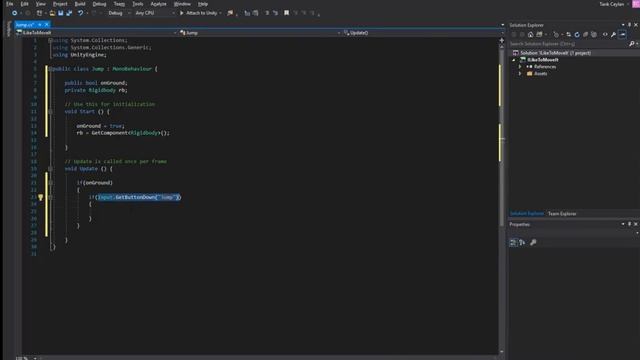The image size is (640, 360).
Task: Click the New Project icon in main toolbar
Action: click(39, 13)
